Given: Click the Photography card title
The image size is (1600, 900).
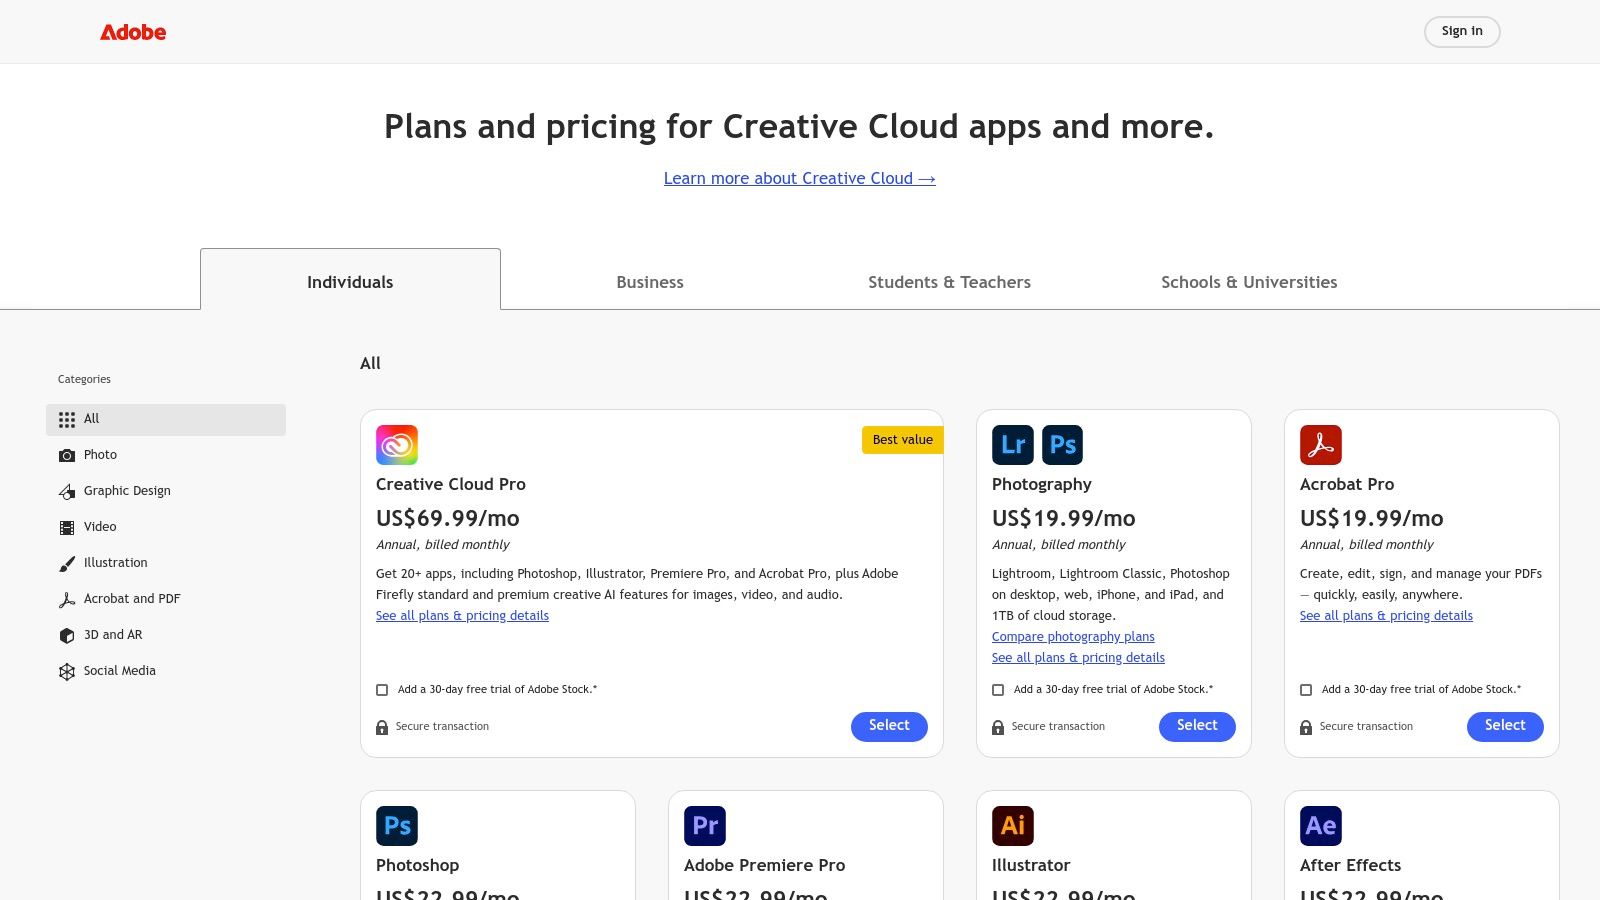Looking at the screenshot, I should pos(1042,485).
